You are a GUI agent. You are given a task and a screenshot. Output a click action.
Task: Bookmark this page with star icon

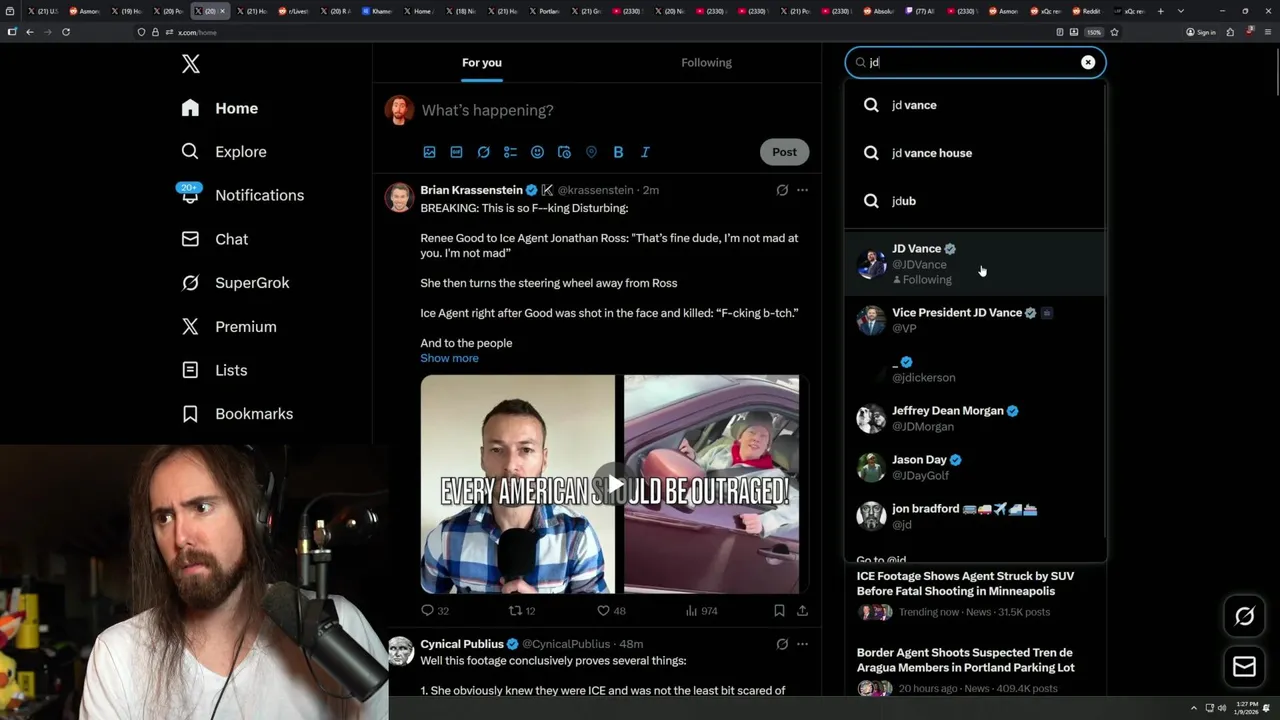tap(1114, 32)
